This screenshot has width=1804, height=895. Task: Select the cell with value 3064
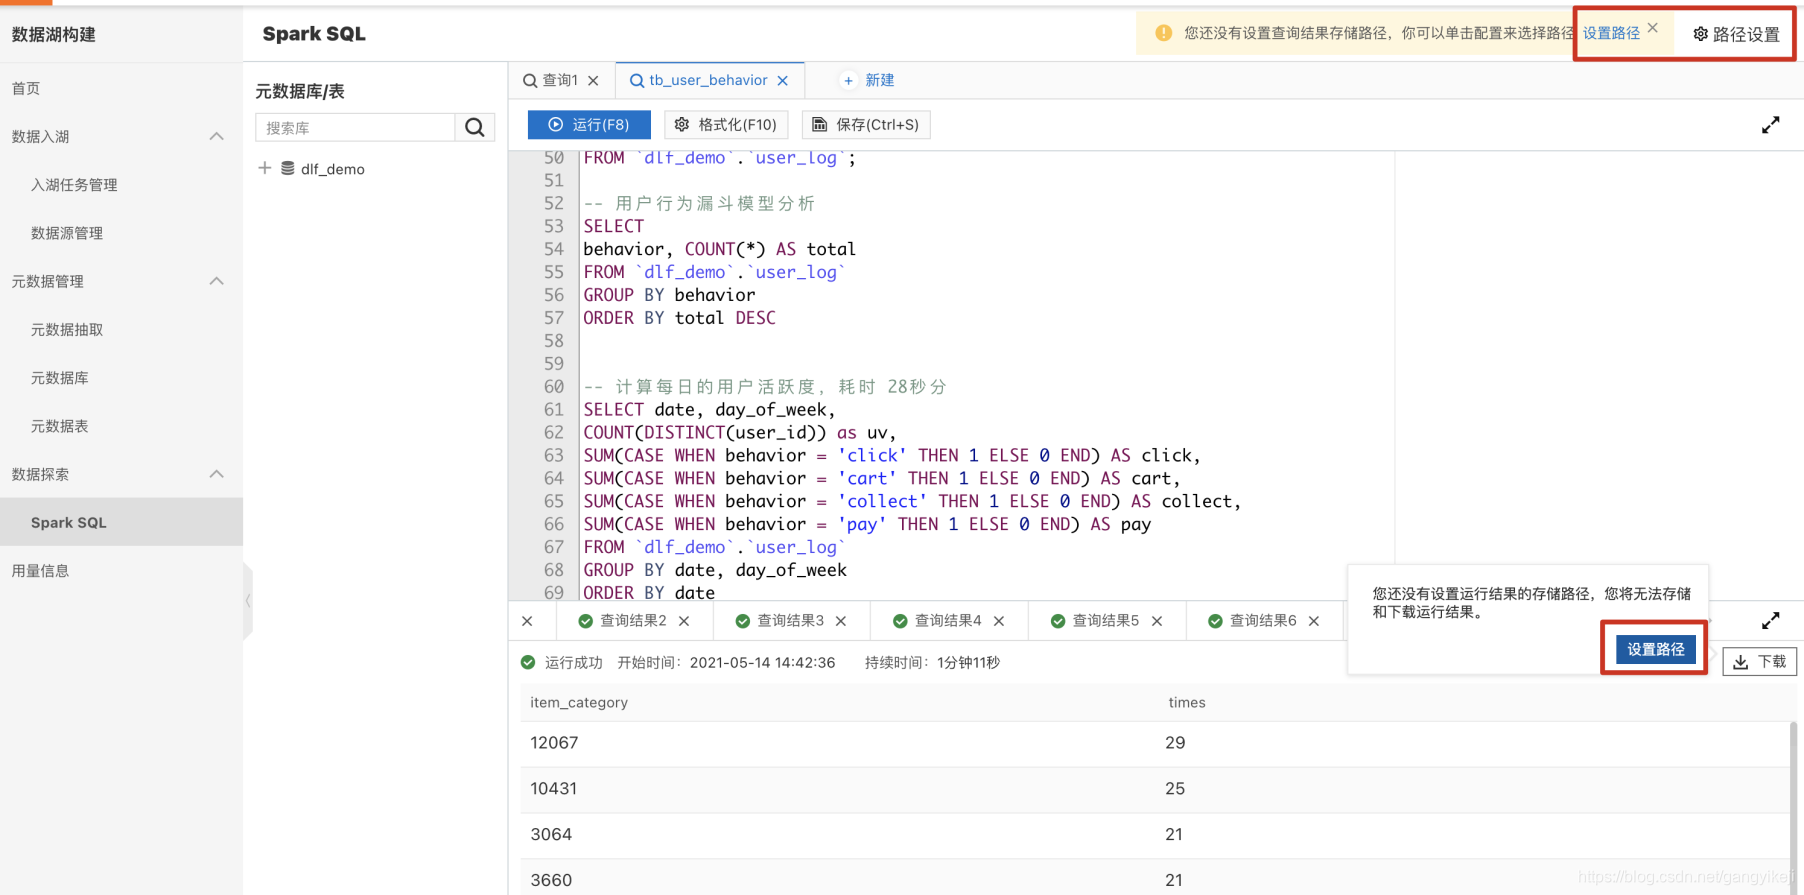pos(551,834)
